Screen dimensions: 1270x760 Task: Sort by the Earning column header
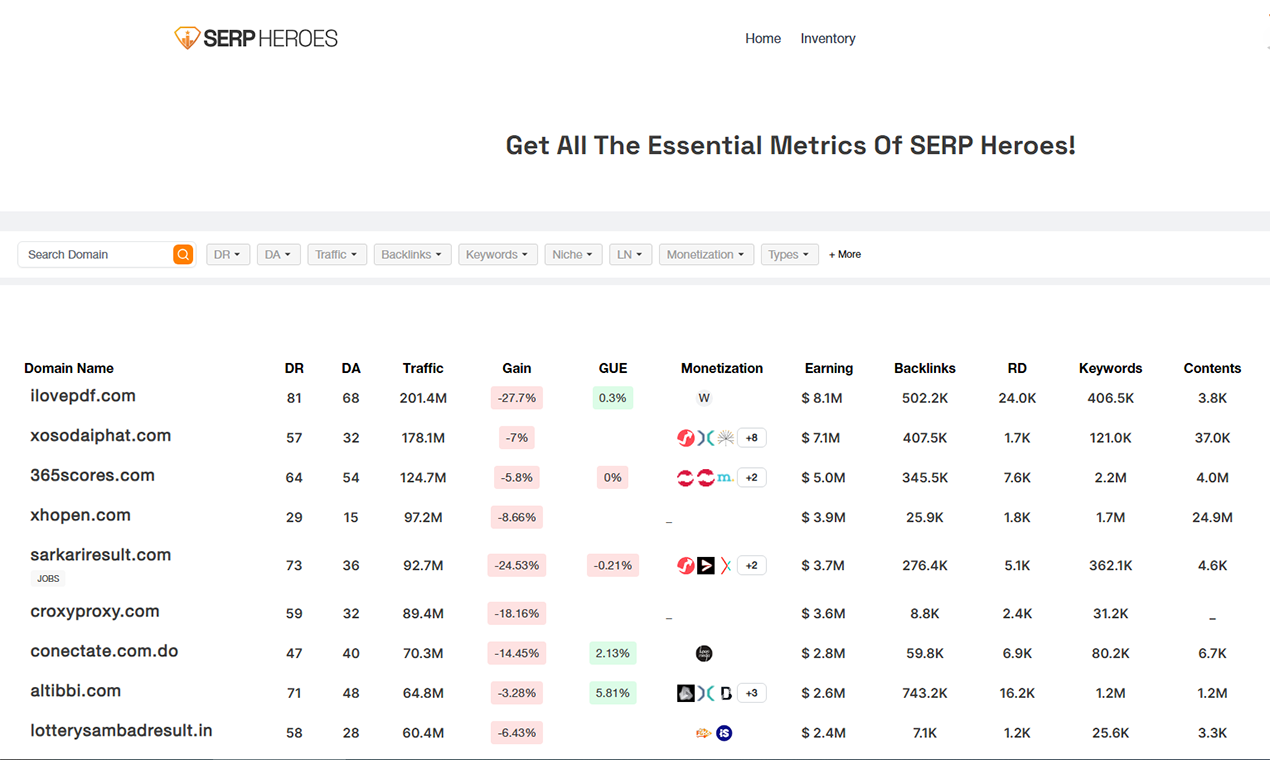pos(829,368)
